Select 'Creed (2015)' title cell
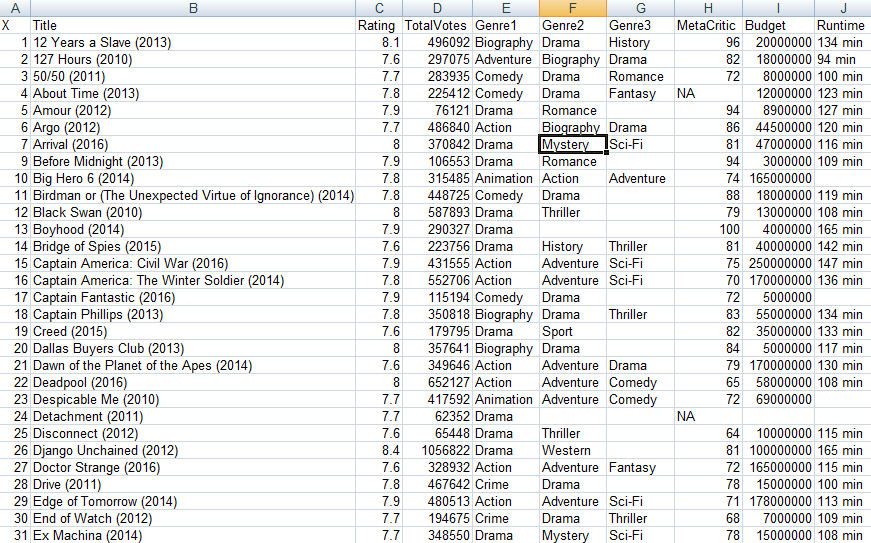 193,331
